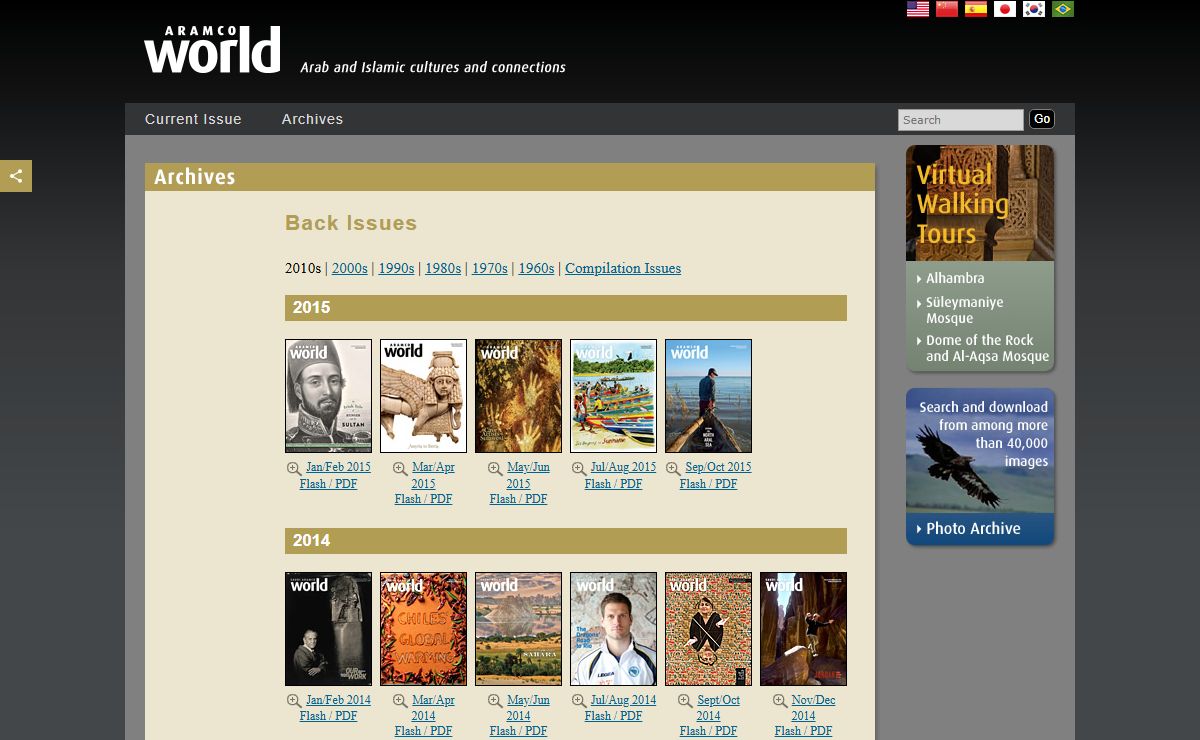Click the Sep/Oct 2015 issue link
The image size is (1200, 740).
[718, 467]
